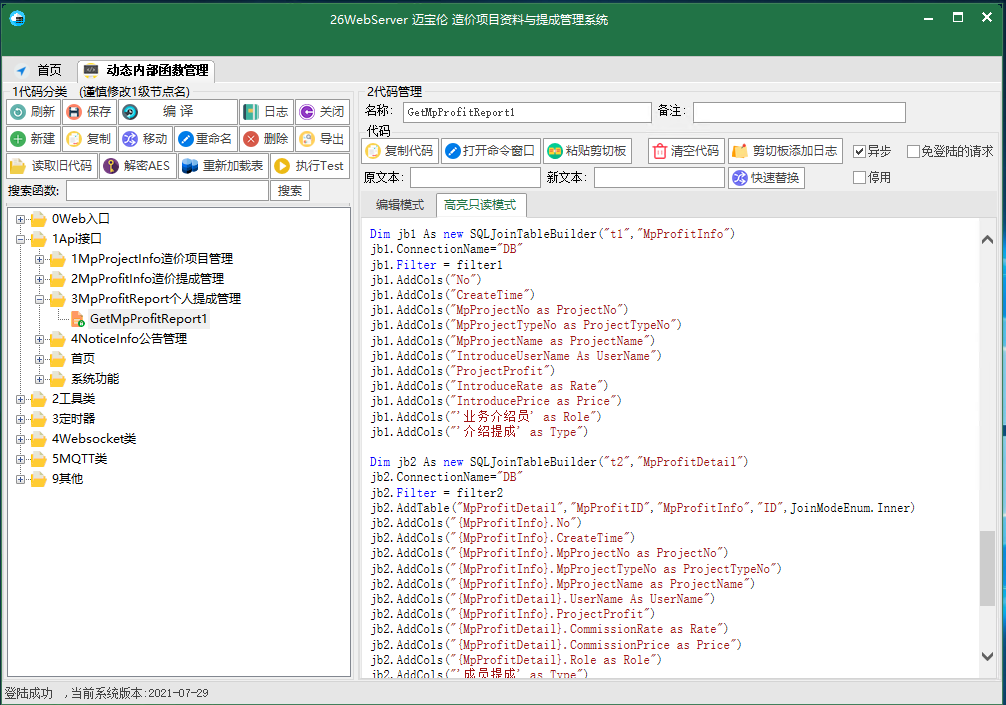Click the 刷新 refresh icon button
The height and width of the screenshot is (705, 1006).
(x=34, y=112)
